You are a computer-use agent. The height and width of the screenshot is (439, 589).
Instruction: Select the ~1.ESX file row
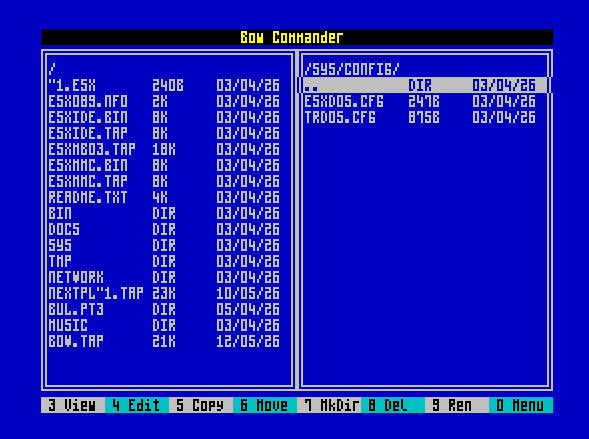(169, 85)
